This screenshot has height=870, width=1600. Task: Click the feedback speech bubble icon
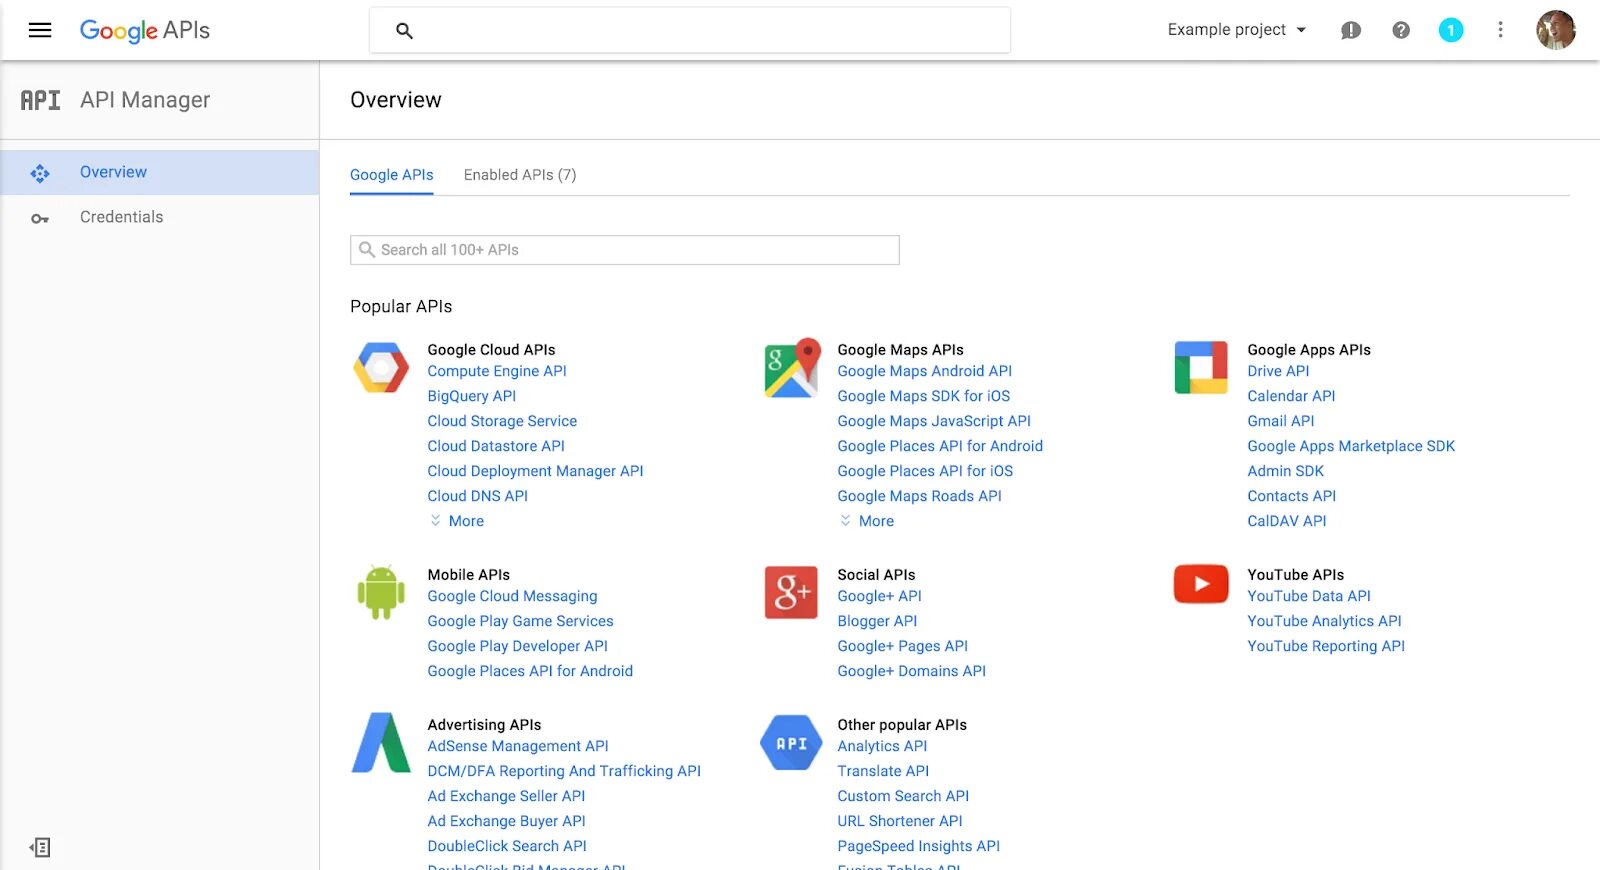pyautogui.click(x=1351, y=30)
